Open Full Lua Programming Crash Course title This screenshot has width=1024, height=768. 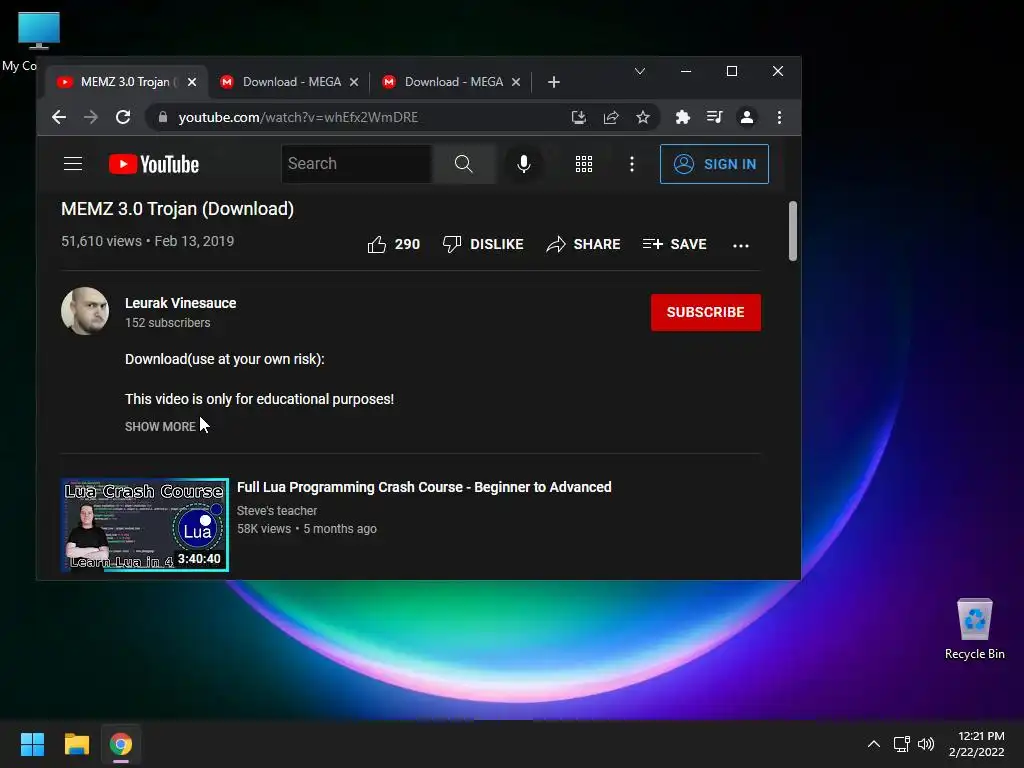coord(424,487)
